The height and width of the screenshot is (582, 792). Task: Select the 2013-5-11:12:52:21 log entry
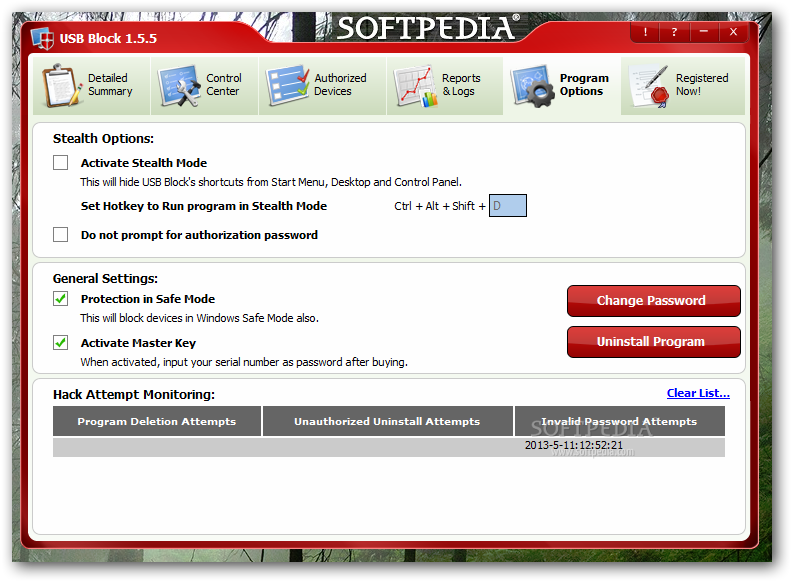click(574, 445)
